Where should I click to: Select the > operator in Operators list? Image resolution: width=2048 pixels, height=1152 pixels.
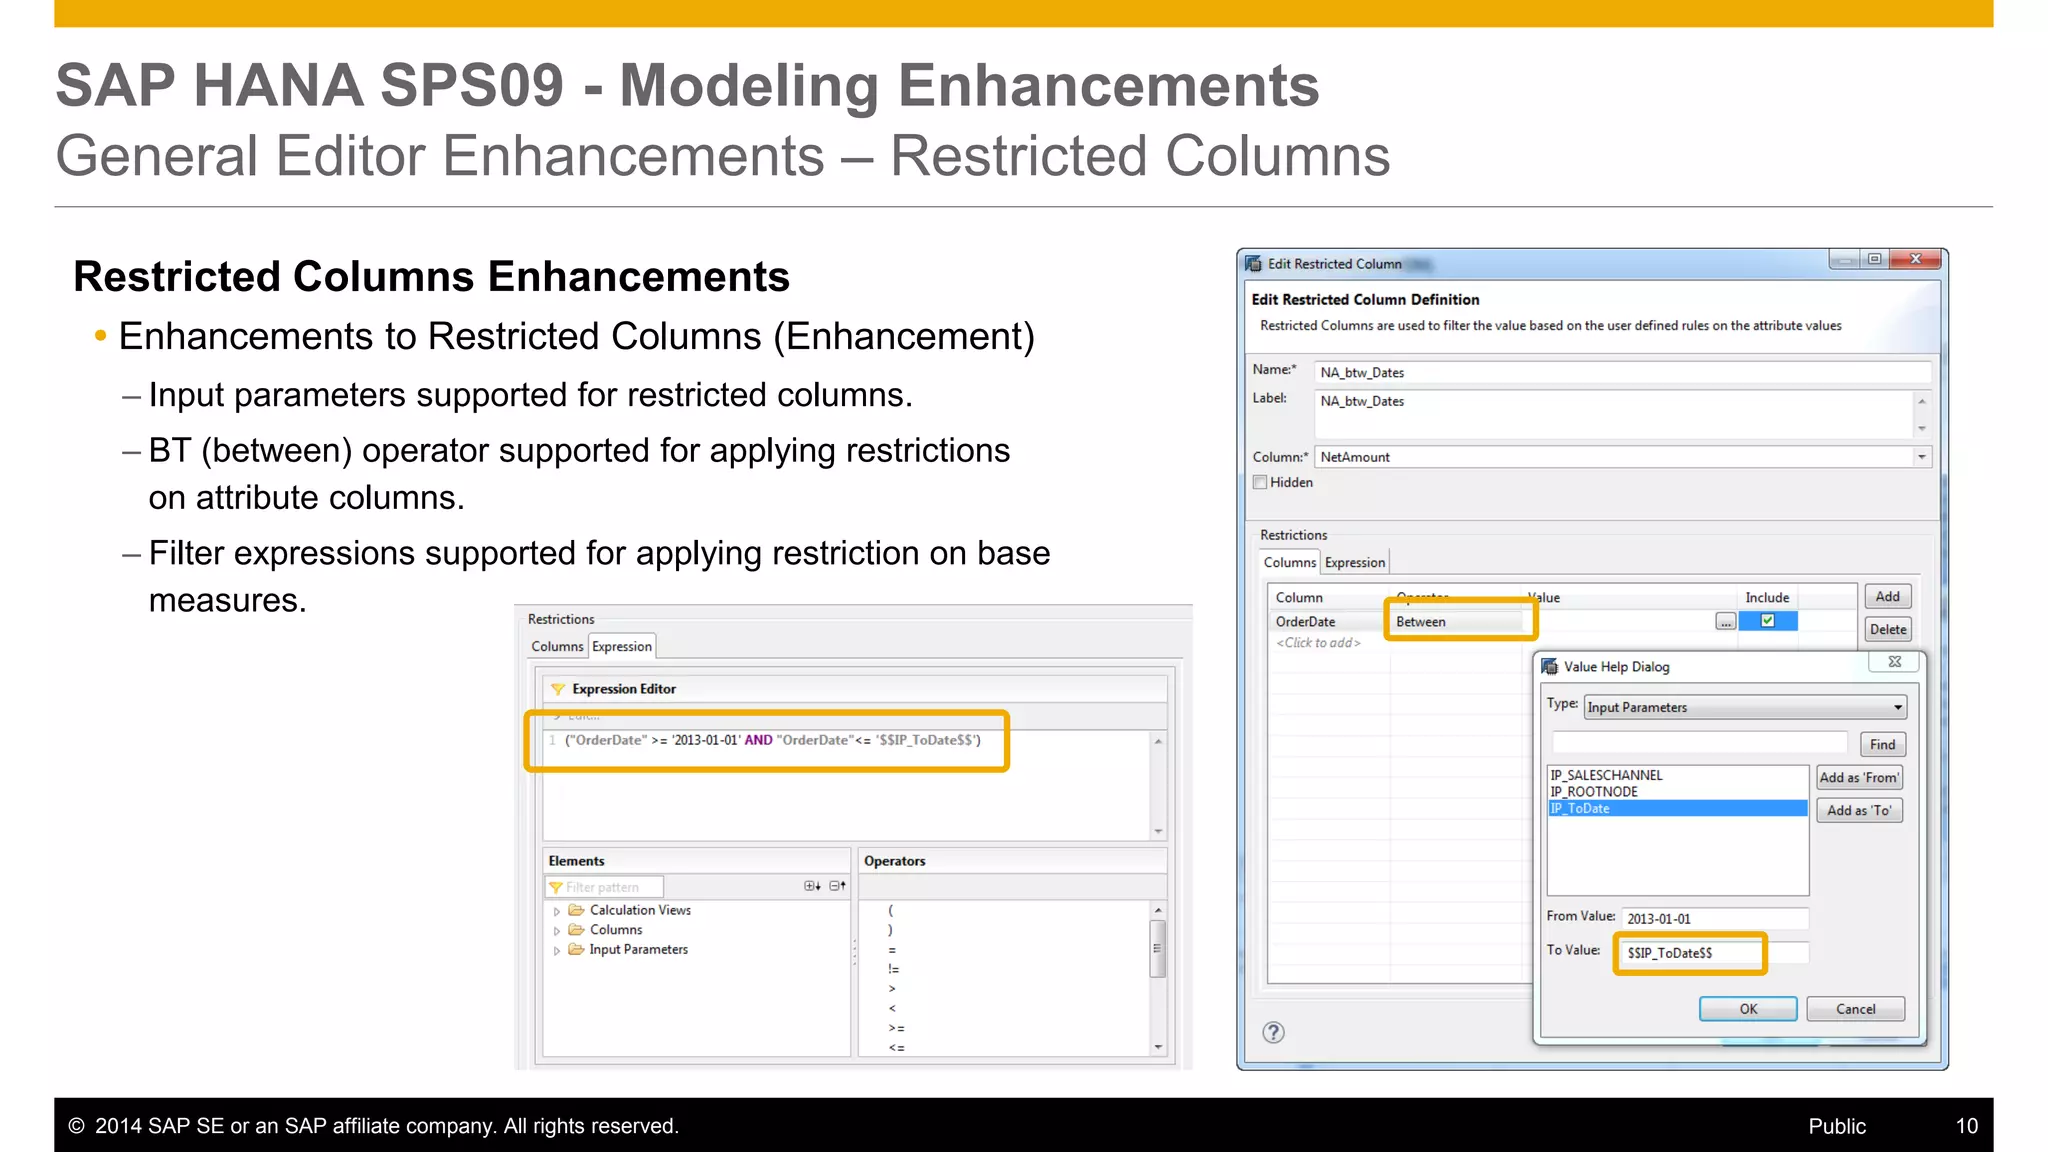click(x=892, y=989)
